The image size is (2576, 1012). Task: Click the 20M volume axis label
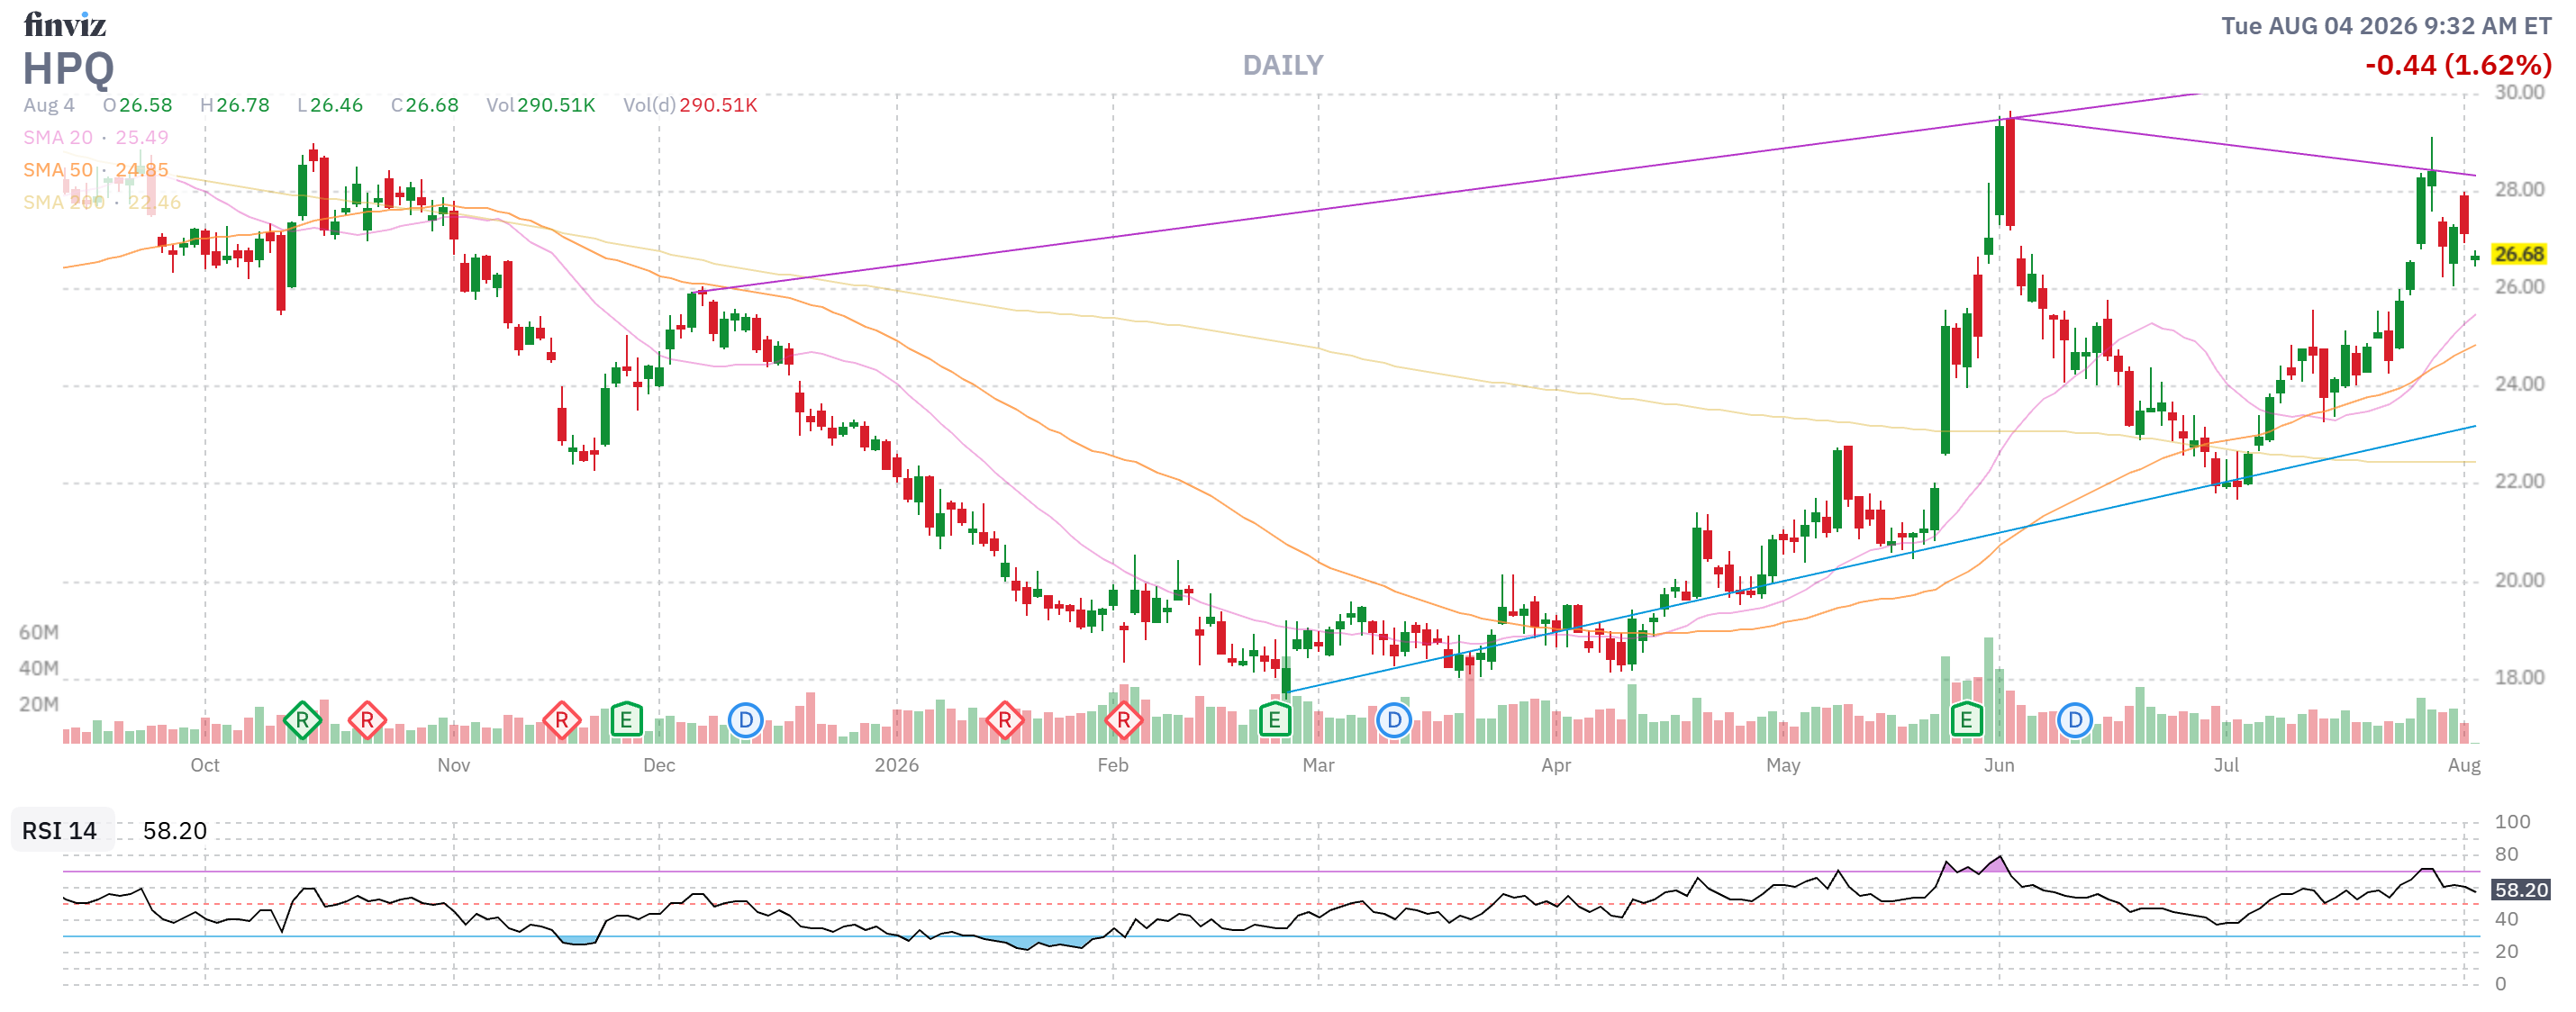(x=39, y=704)
